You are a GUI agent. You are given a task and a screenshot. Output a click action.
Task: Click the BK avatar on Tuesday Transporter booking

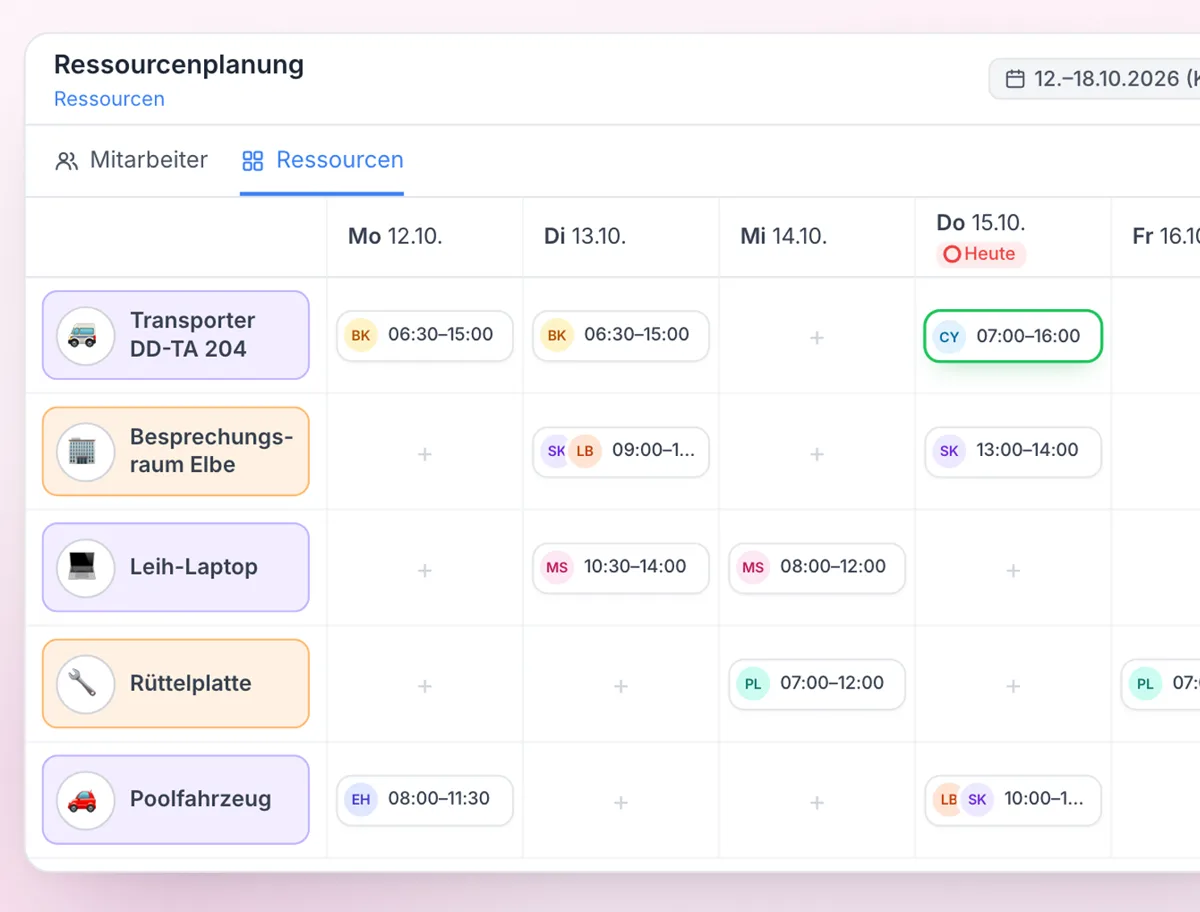(x=557, y=335)
